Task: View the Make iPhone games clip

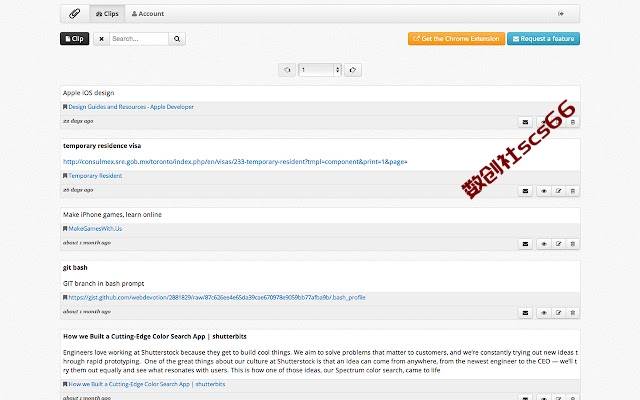Action: coord(544,244)
